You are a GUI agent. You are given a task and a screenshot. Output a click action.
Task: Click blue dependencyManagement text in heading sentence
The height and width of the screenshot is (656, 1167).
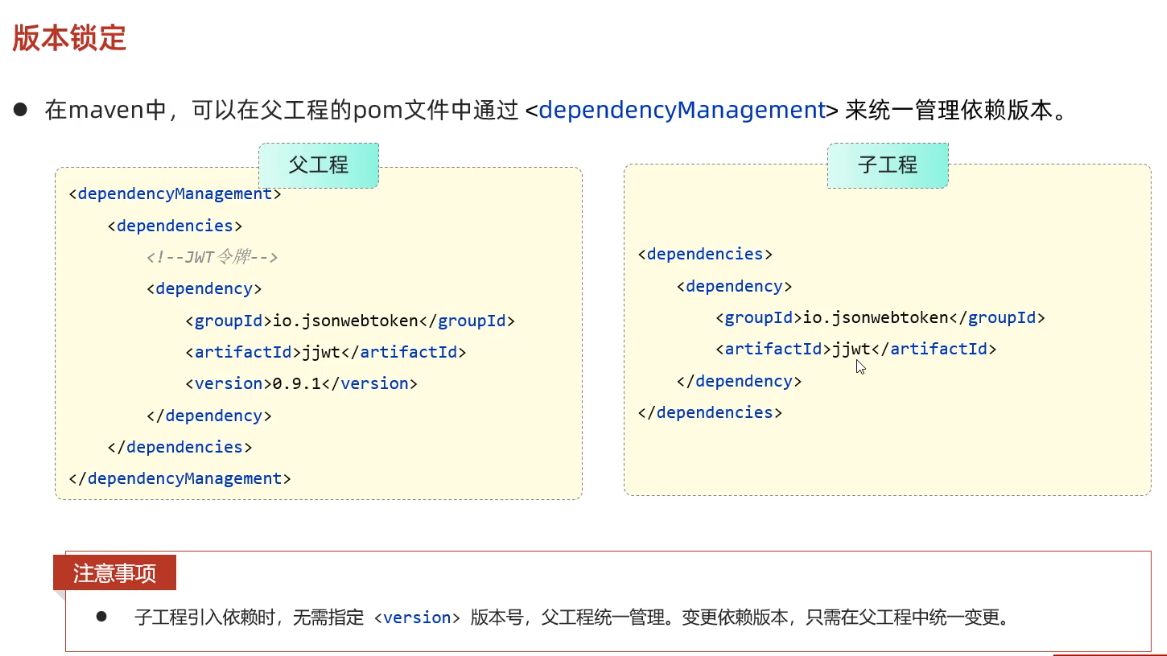[x=681, y=110]
